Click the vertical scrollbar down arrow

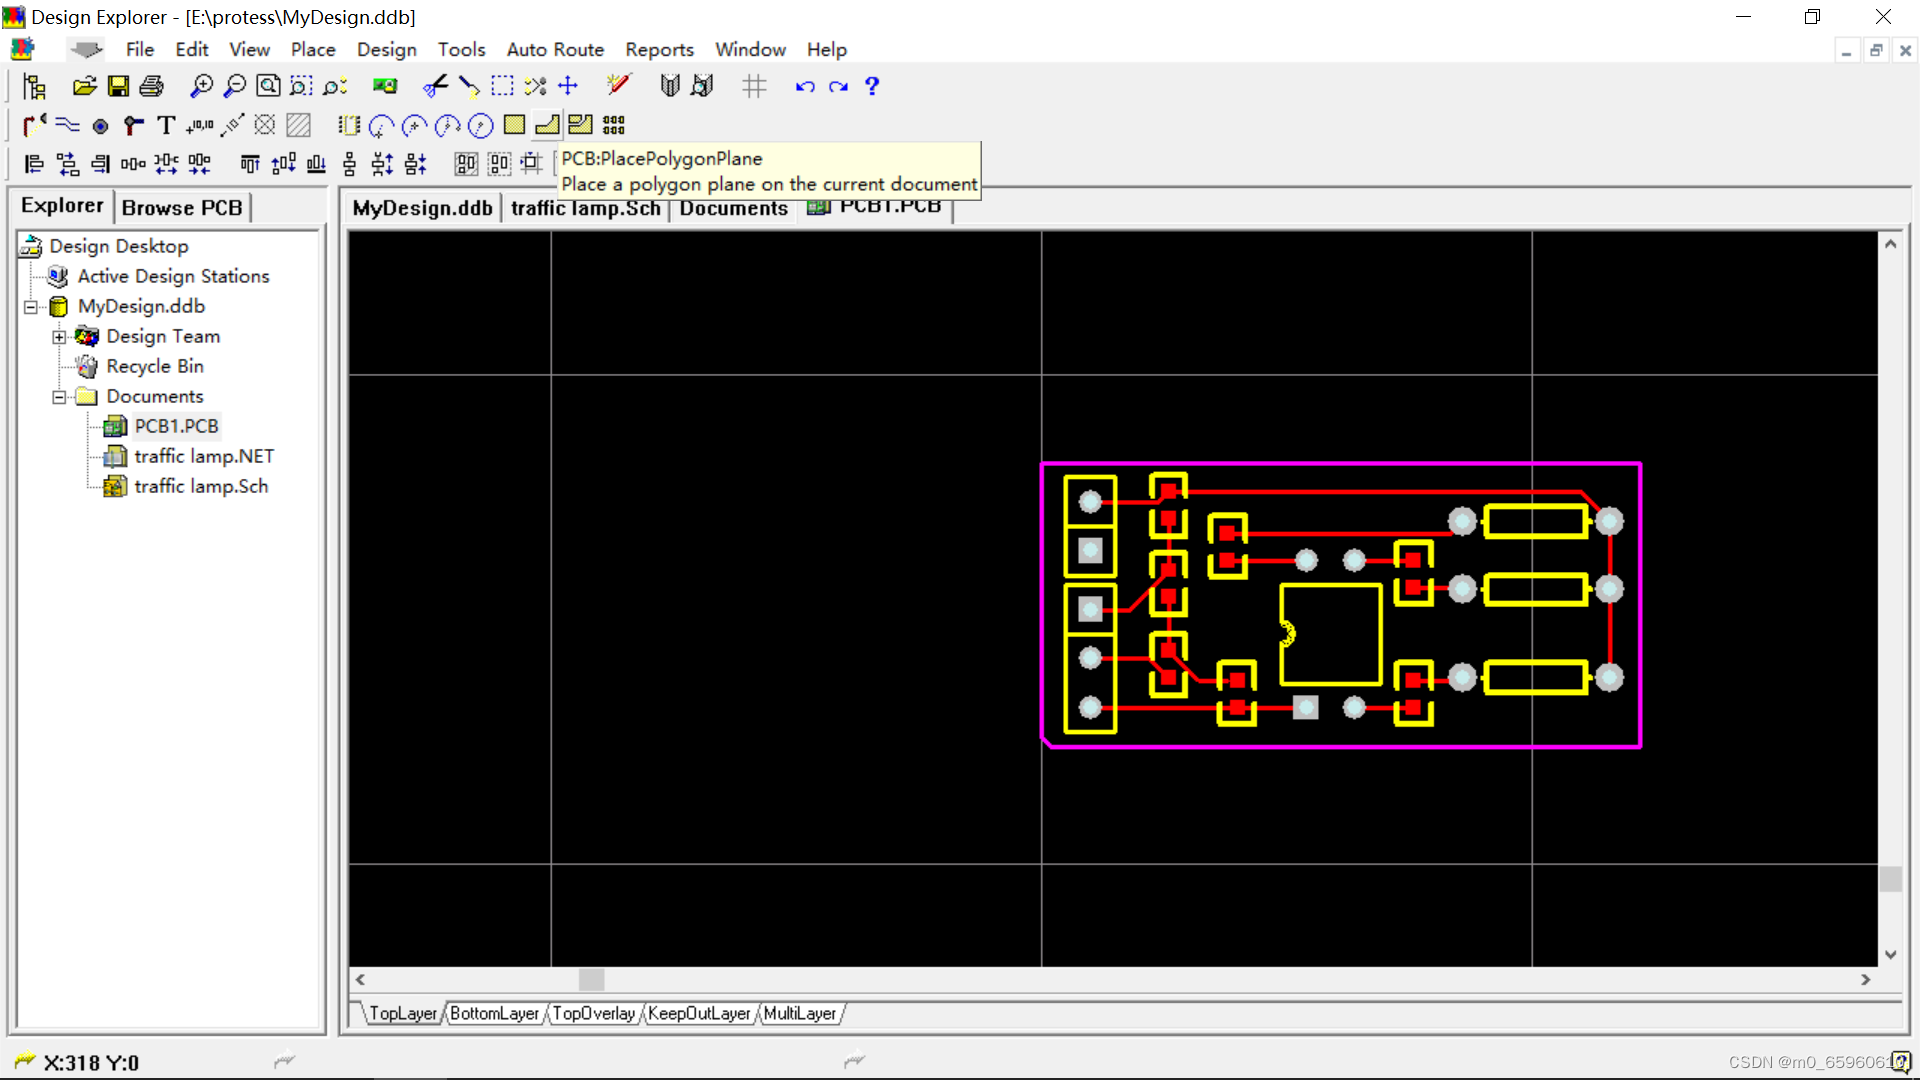pos(1890,954)
